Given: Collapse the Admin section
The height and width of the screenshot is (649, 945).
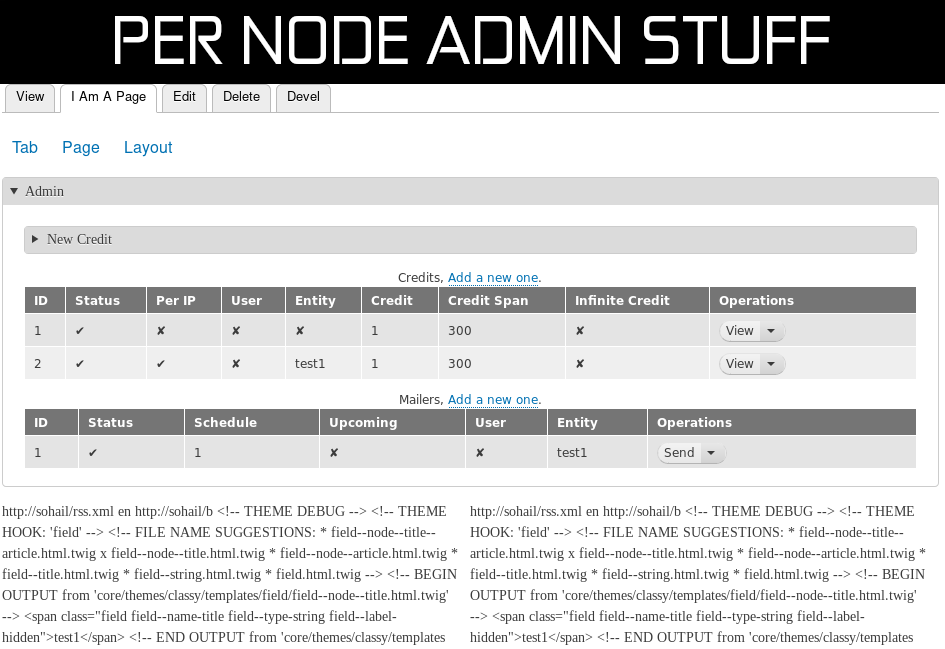Looking at the screenshot, I should click(x=470, y=192).
